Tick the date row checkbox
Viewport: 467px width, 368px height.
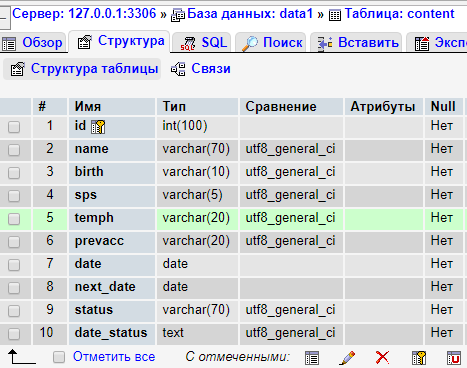point(14,265)
